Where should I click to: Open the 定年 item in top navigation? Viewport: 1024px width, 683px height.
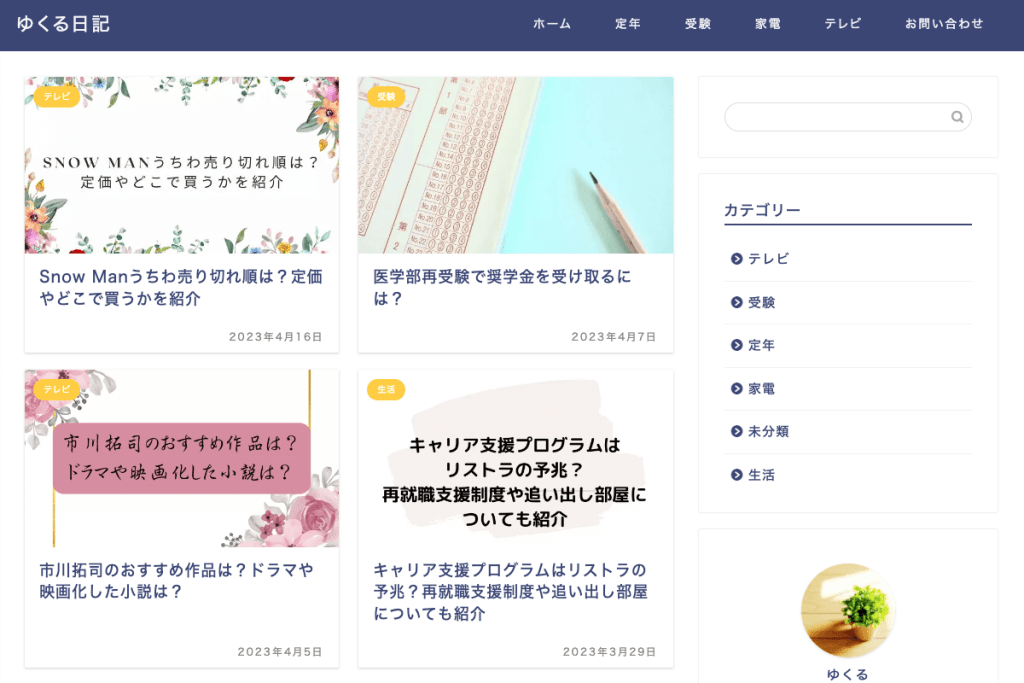pos(628,24)
